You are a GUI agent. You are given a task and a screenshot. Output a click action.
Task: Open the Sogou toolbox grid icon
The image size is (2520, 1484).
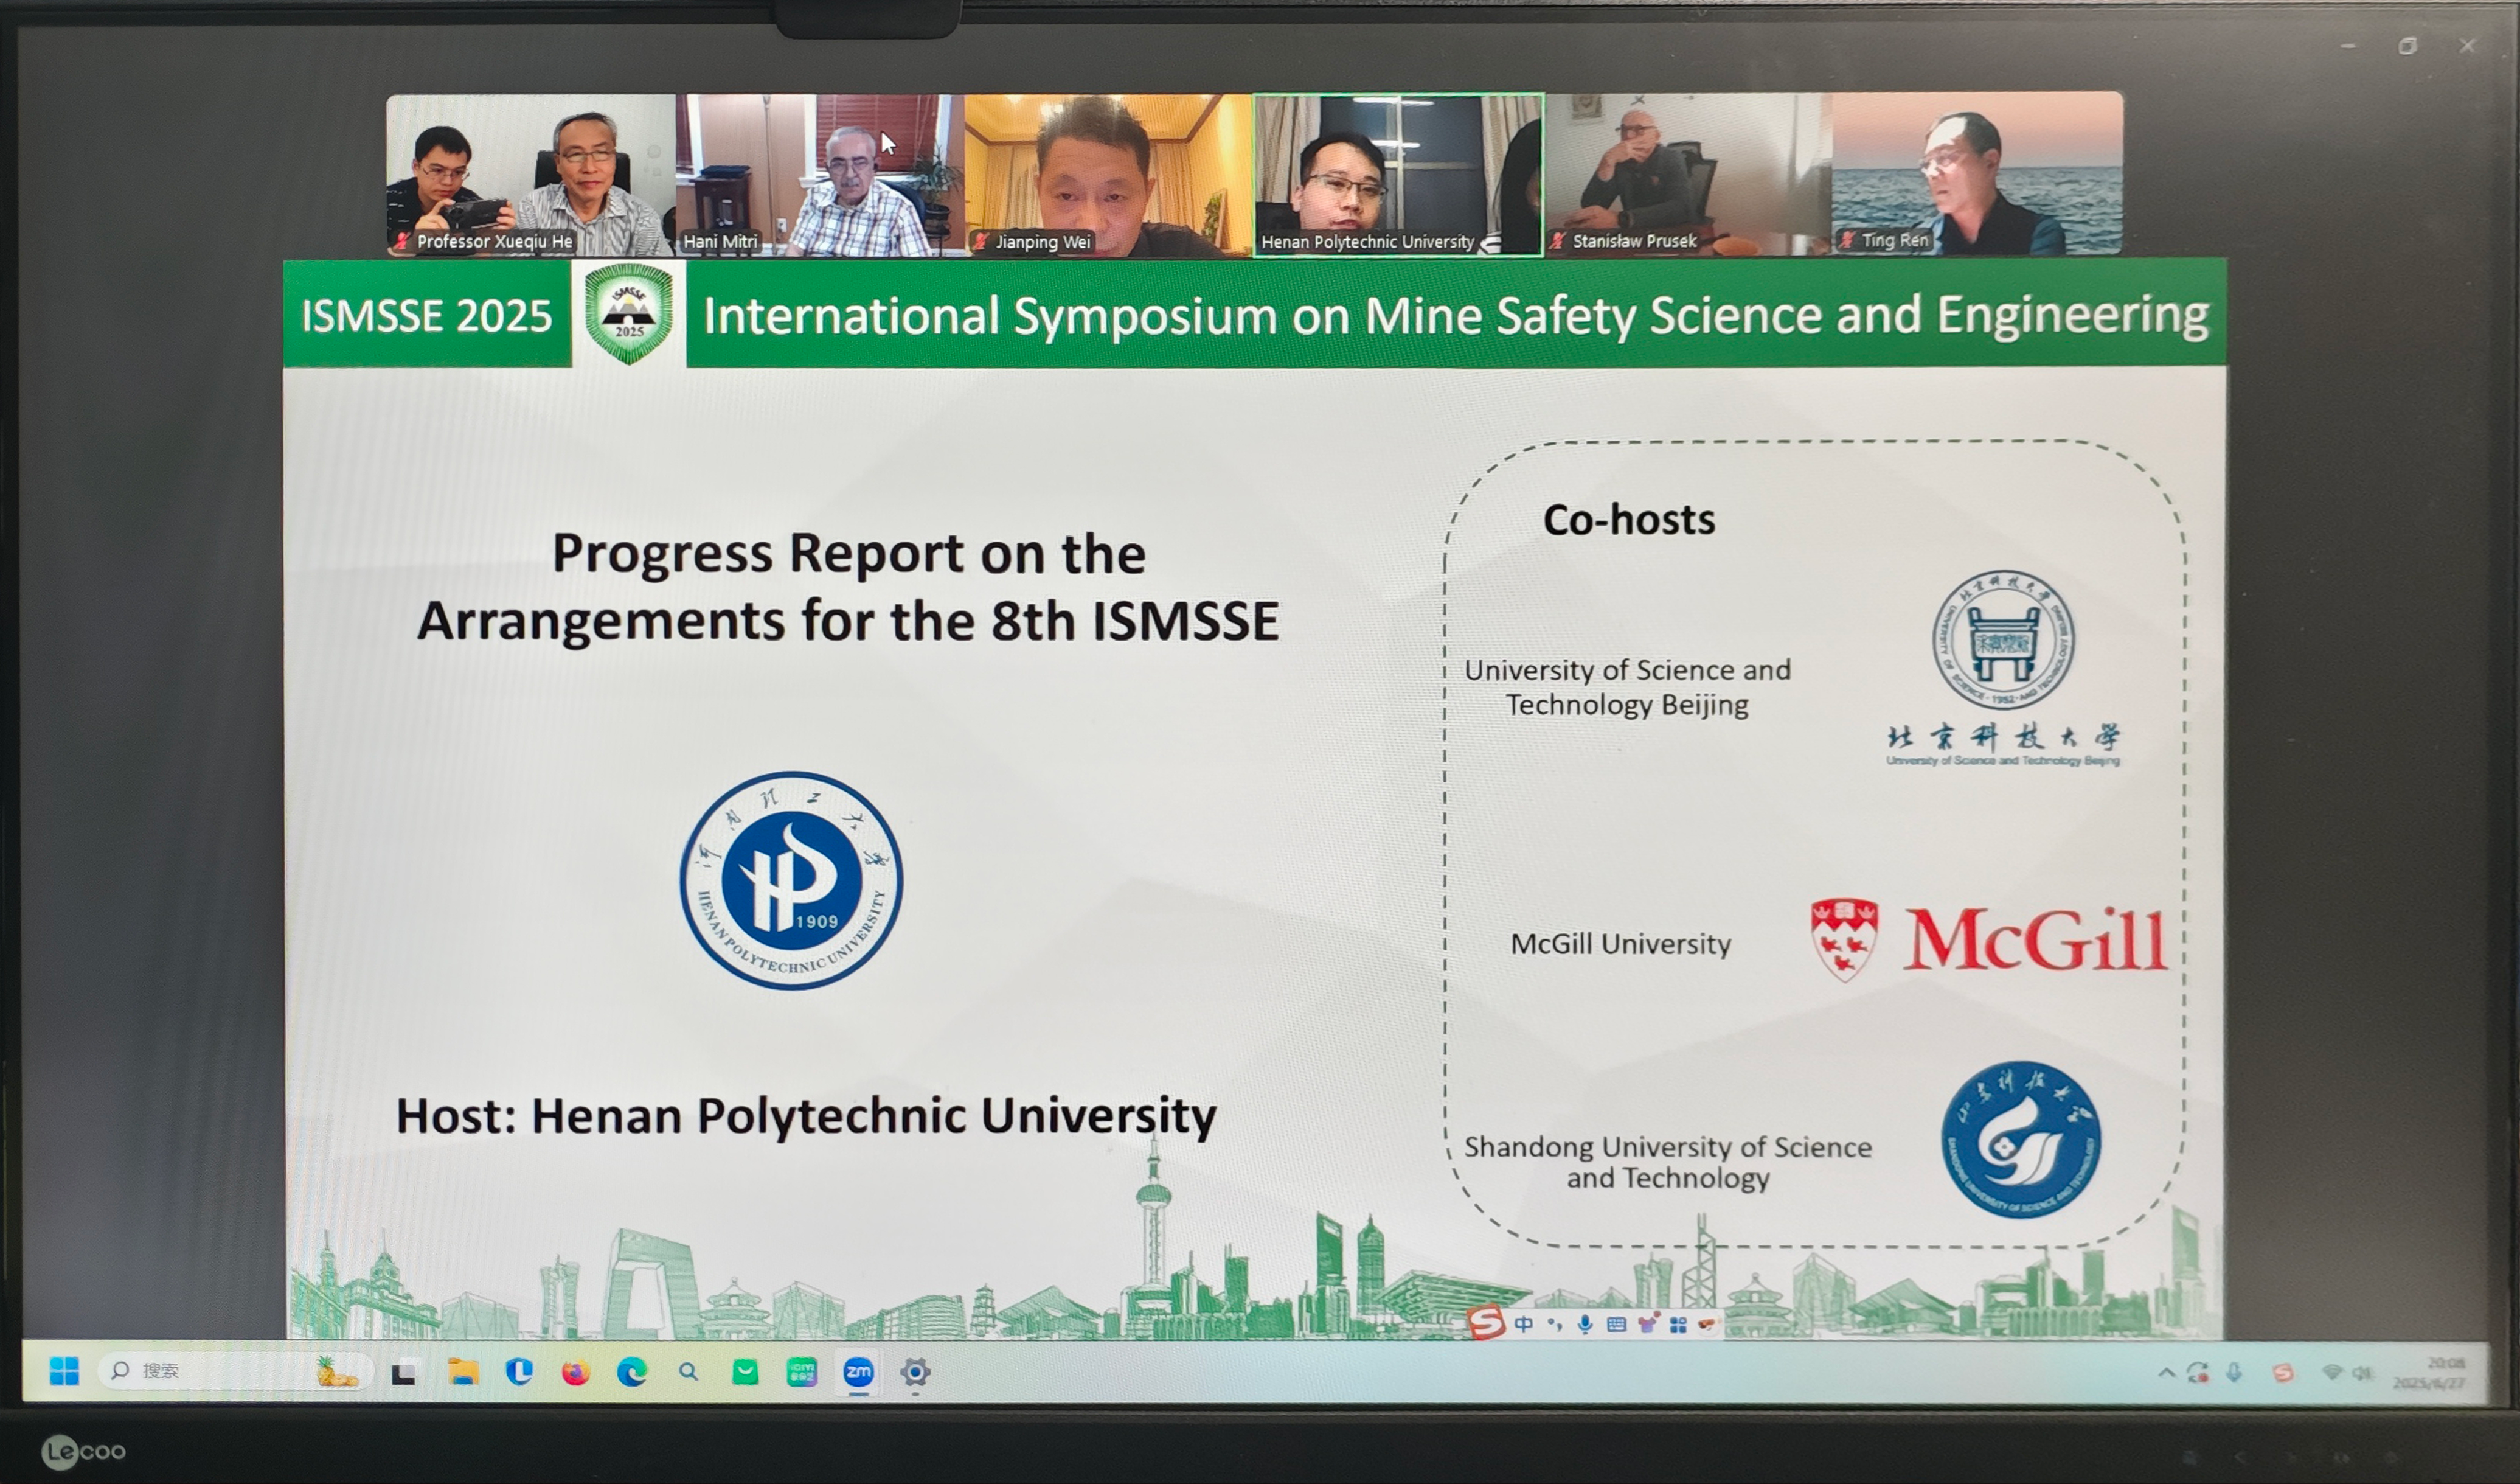tap(1678, 1325)
